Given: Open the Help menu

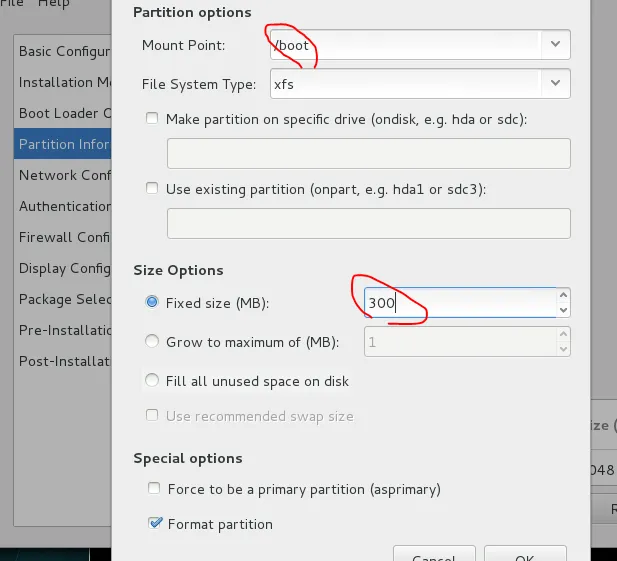Looking at the screenshot, I should (x=54, y=4).
